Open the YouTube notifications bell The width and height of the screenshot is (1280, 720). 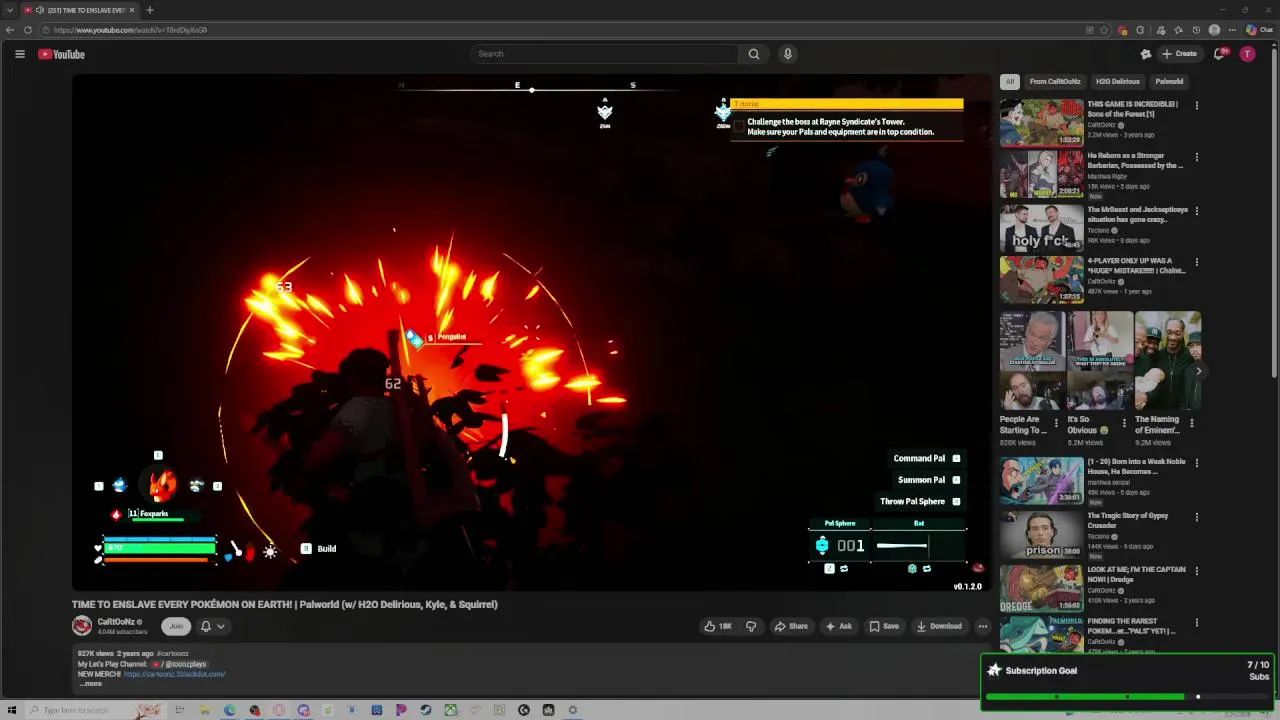[x=1219, y=54]
